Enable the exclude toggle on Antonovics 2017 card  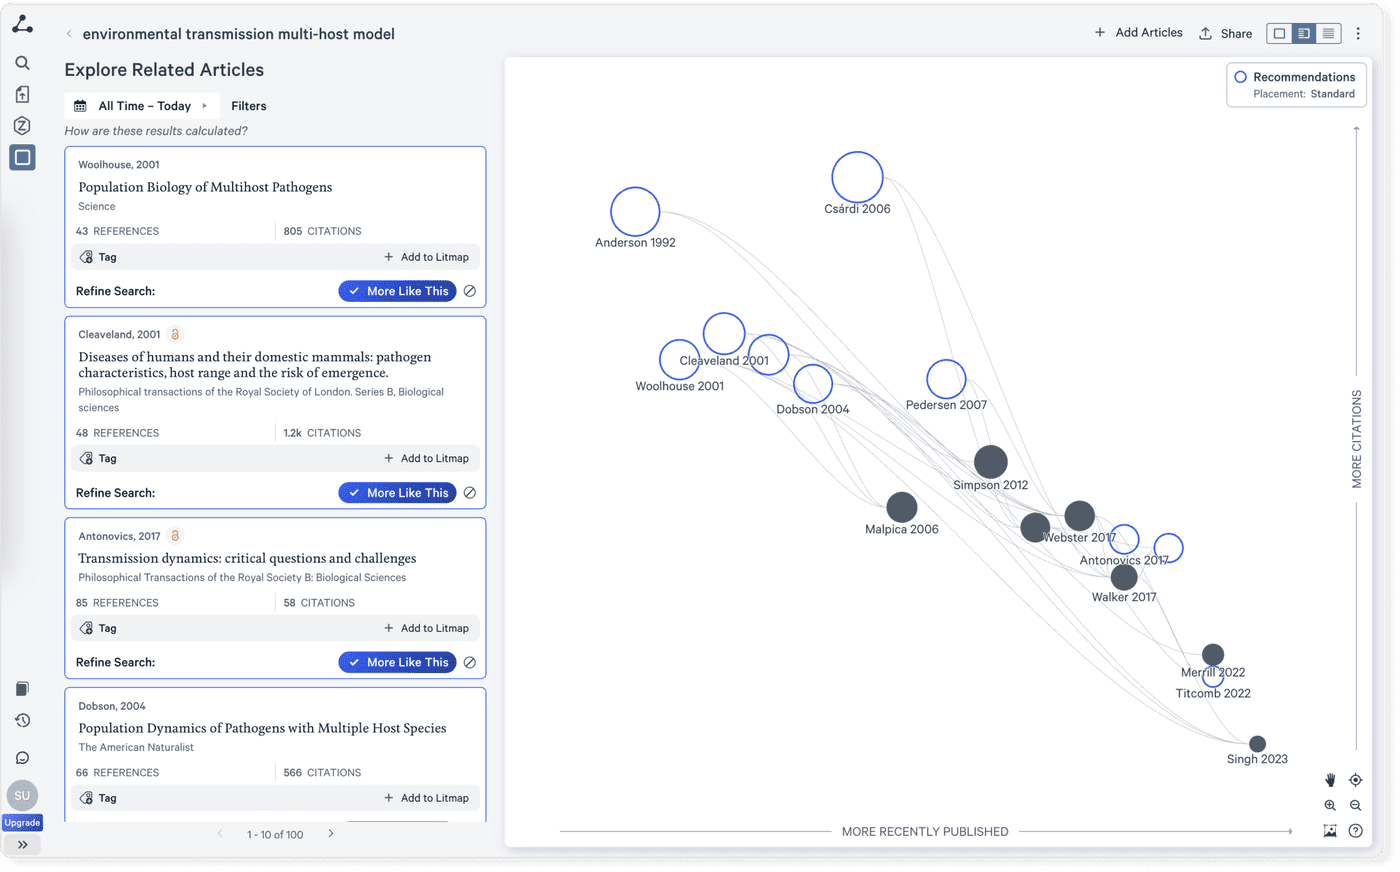pos(470,662)
